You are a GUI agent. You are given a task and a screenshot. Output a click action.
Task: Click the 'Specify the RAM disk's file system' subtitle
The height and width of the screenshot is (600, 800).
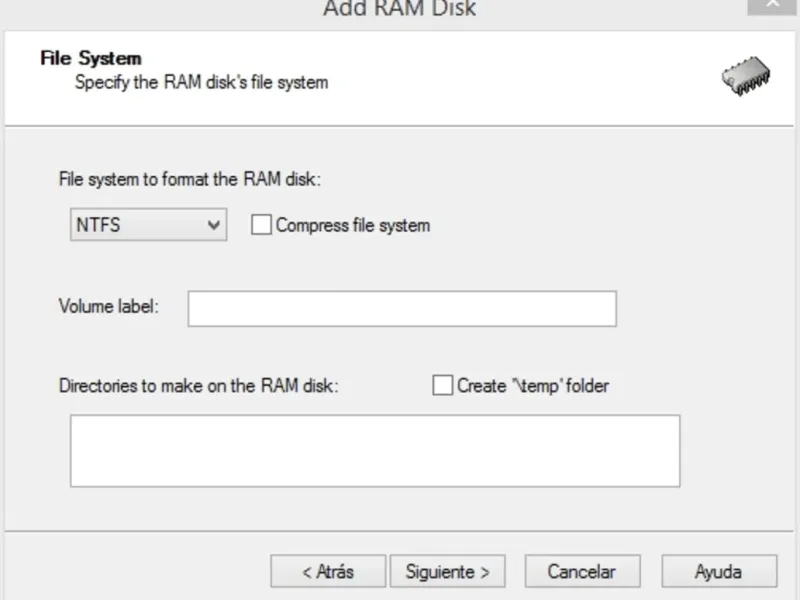pos(201,82)
